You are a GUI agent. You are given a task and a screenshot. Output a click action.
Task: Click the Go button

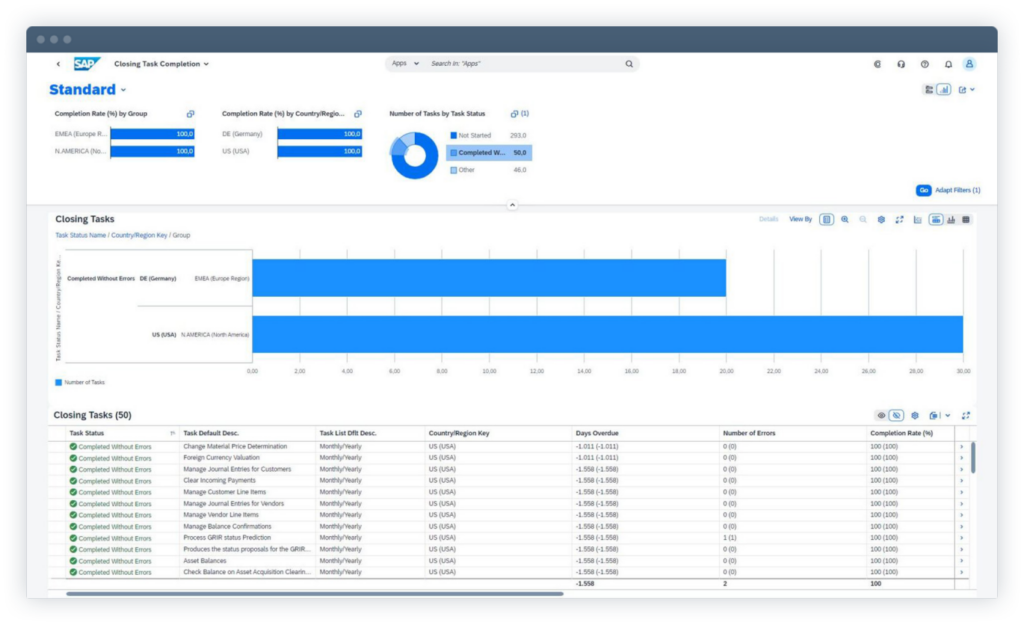(x=923, y=190)
